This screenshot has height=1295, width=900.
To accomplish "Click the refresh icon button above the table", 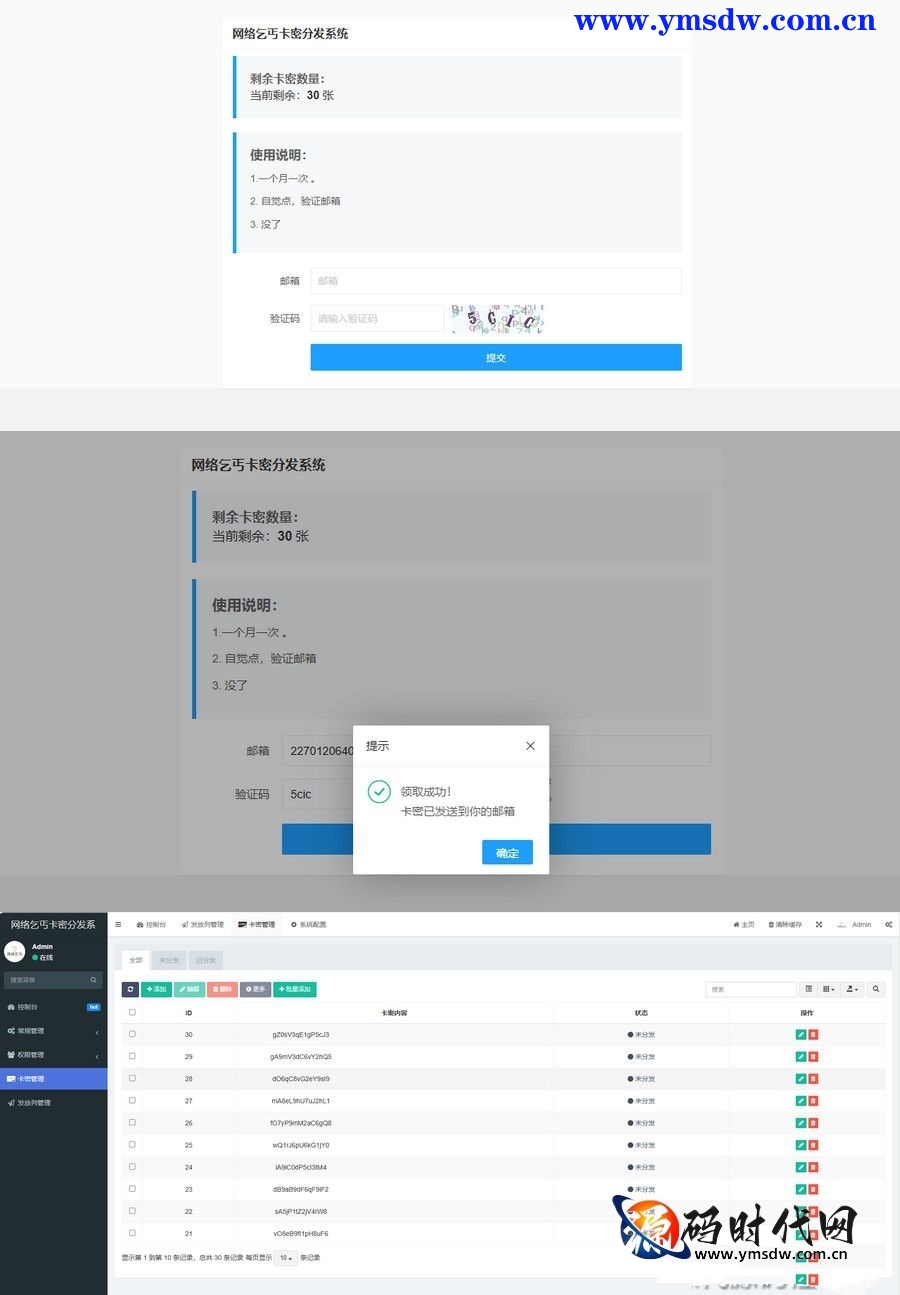I will point(130,989).
